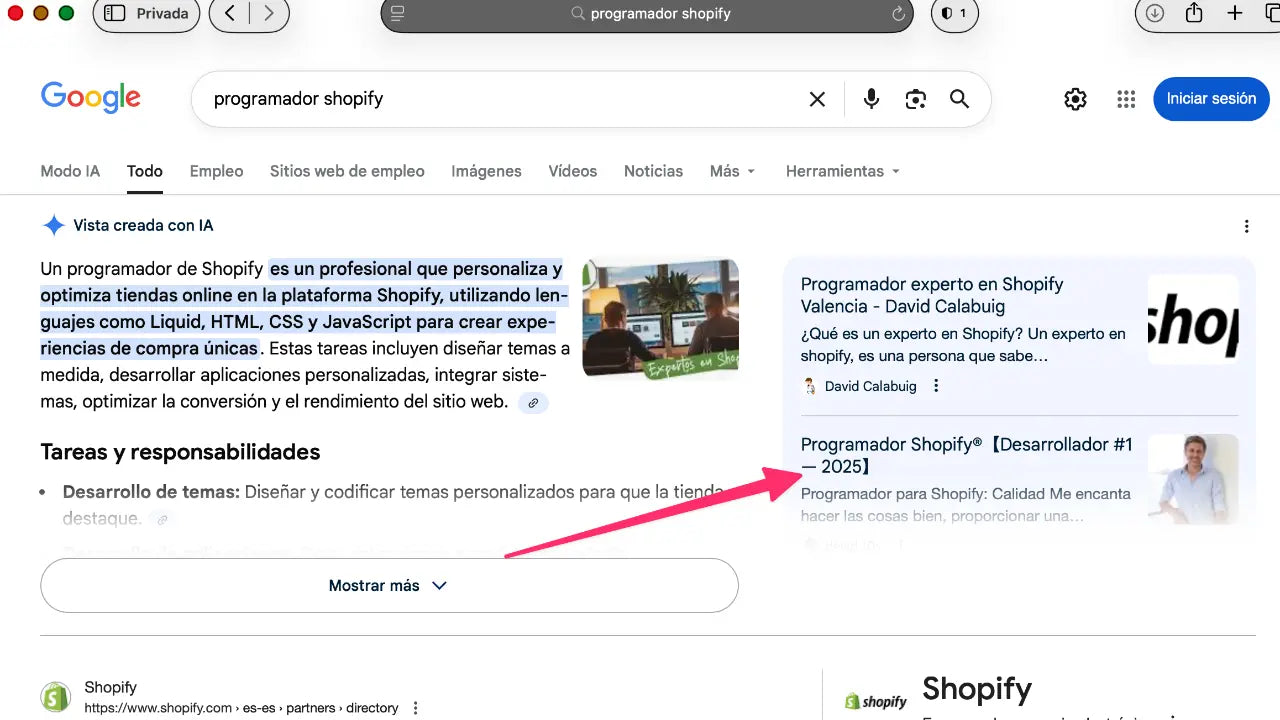This screenshot has height=720, width=1280.
Task: Open the Shopify partners directory link
Action: [240, 707]
